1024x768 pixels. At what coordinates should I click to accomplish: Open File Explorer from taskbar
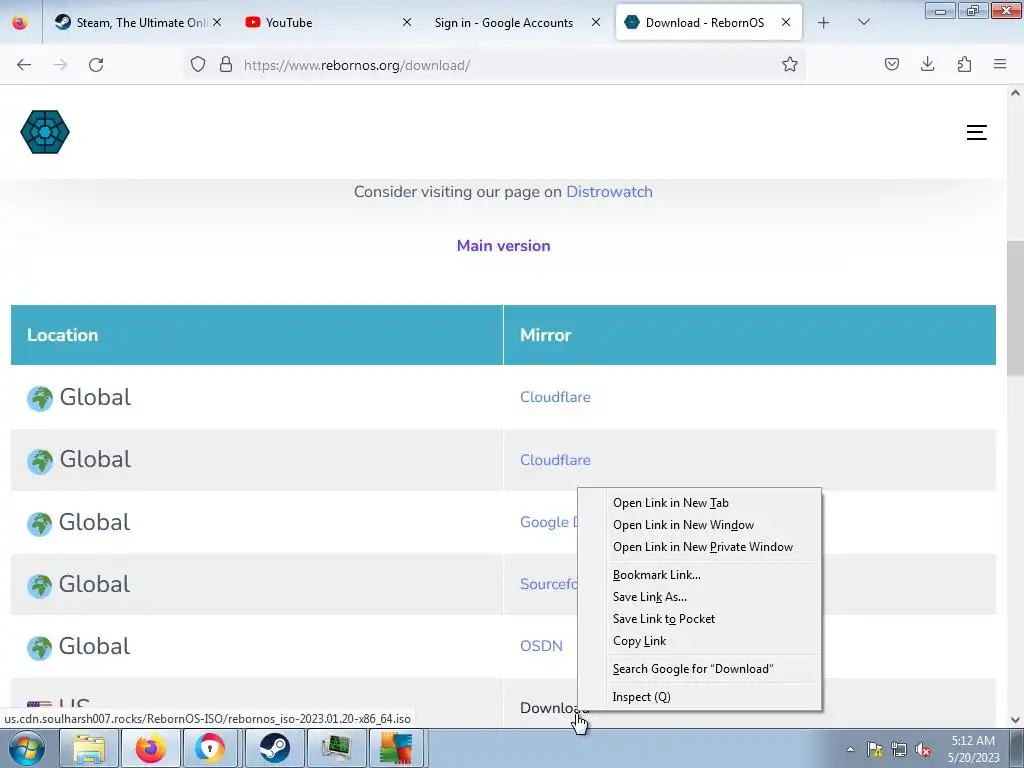[89, 748]
